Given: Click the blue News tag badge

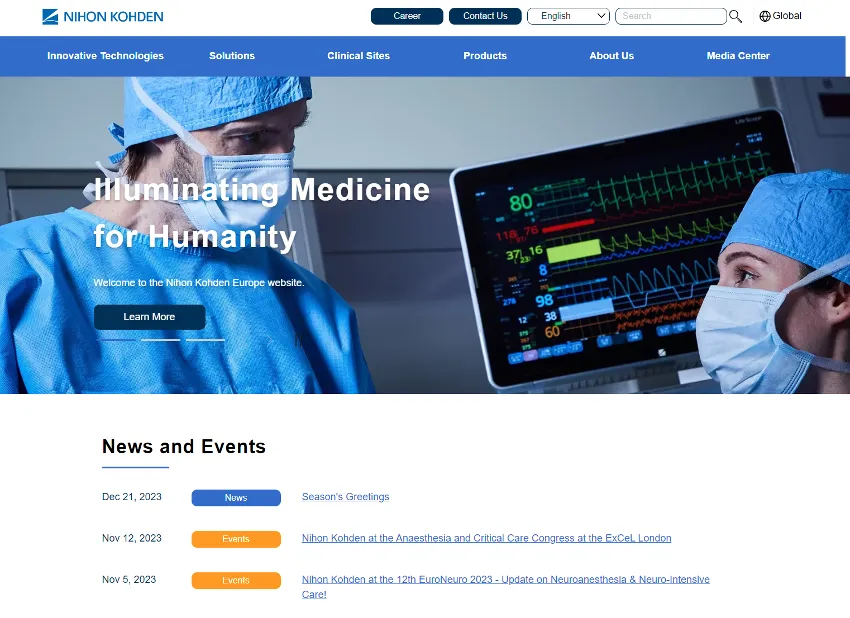Looking at the screenshot, I should point(236,498).
